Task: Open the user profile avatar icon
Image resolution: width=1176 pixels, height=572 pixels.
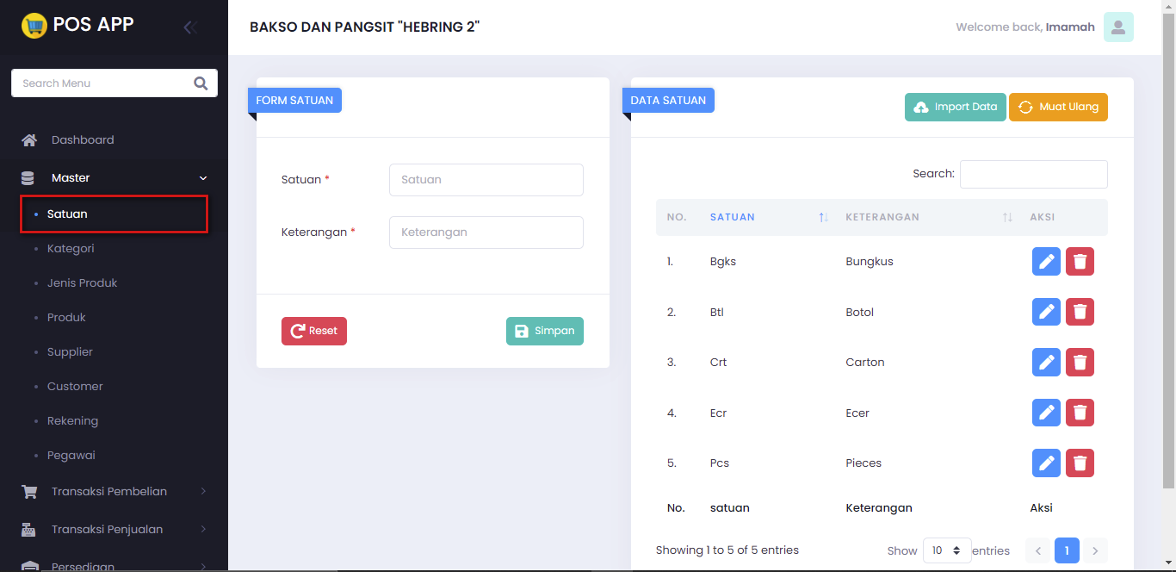Action: [x=1118, y=27]
